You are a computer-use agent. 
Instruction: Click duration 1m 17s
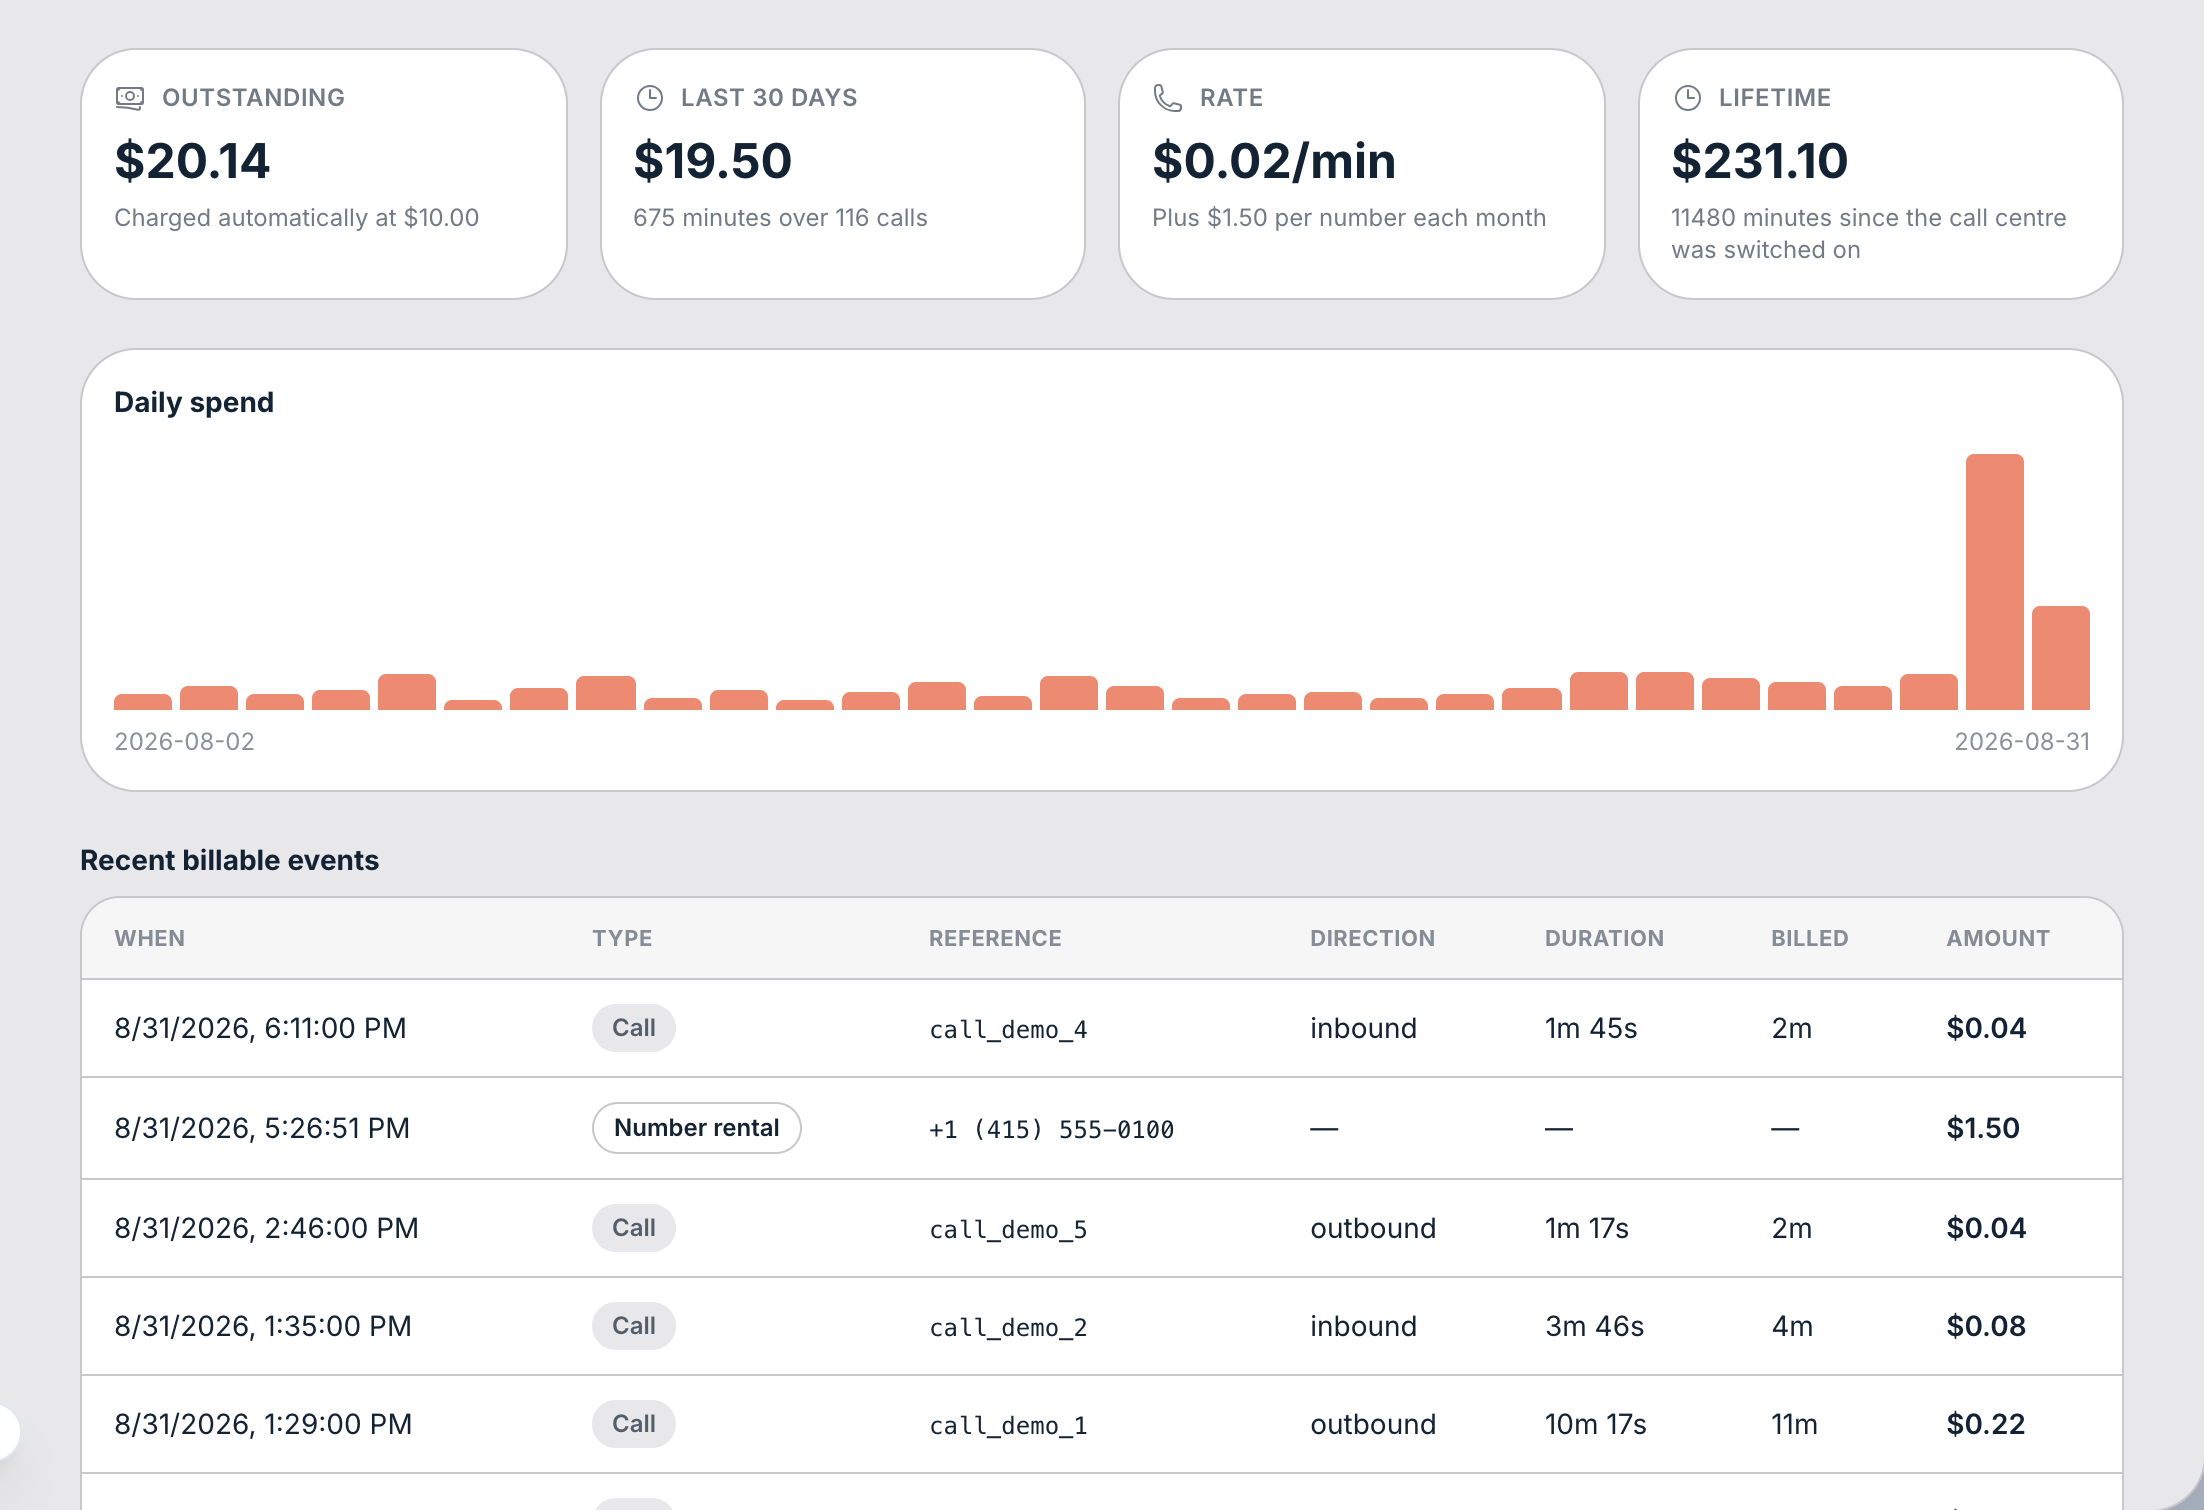[x=1587, y=1228]
